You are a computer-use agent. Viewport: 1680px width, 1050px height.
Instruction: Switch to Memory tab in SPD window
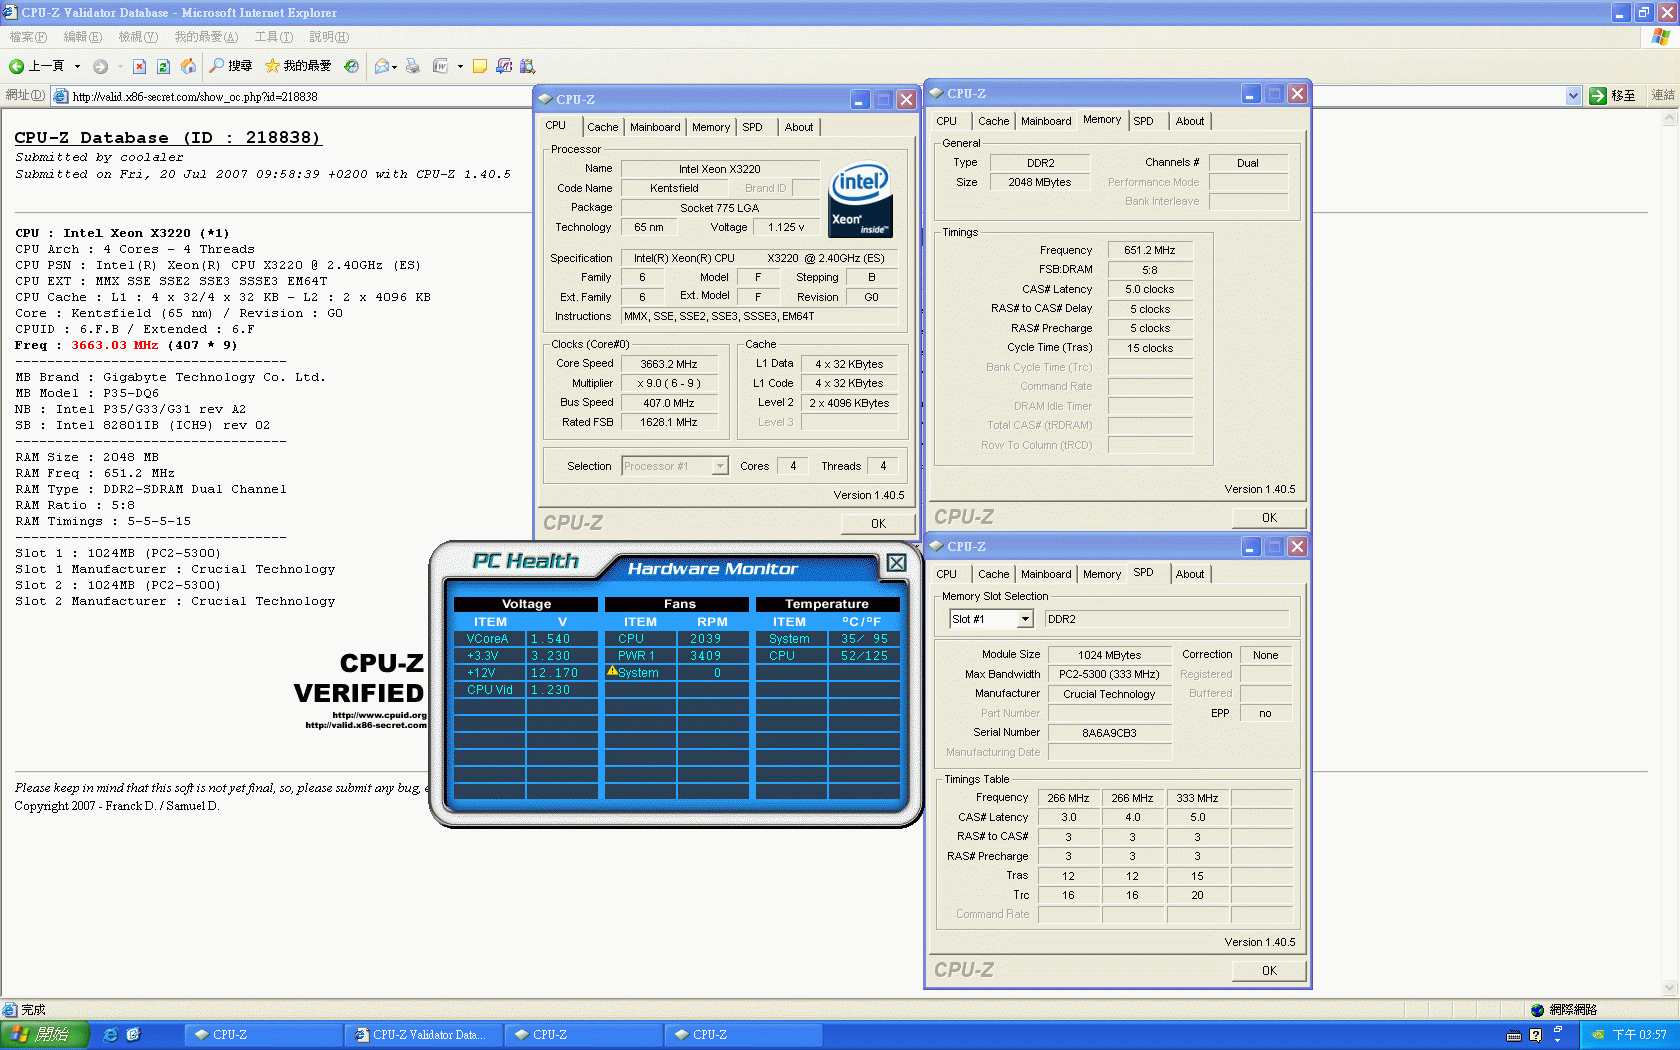click(x=1102, y=574)
